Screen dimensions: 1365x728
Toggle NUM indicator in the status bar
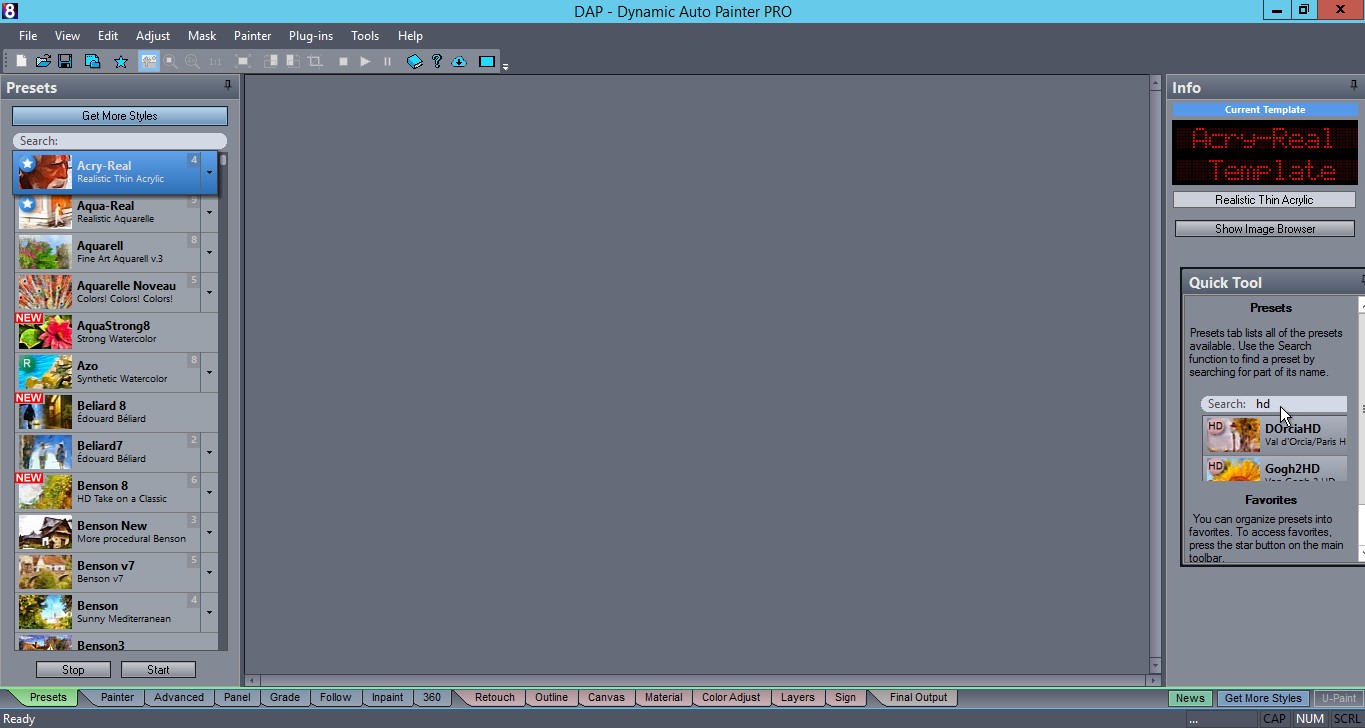coord(1309,718)
